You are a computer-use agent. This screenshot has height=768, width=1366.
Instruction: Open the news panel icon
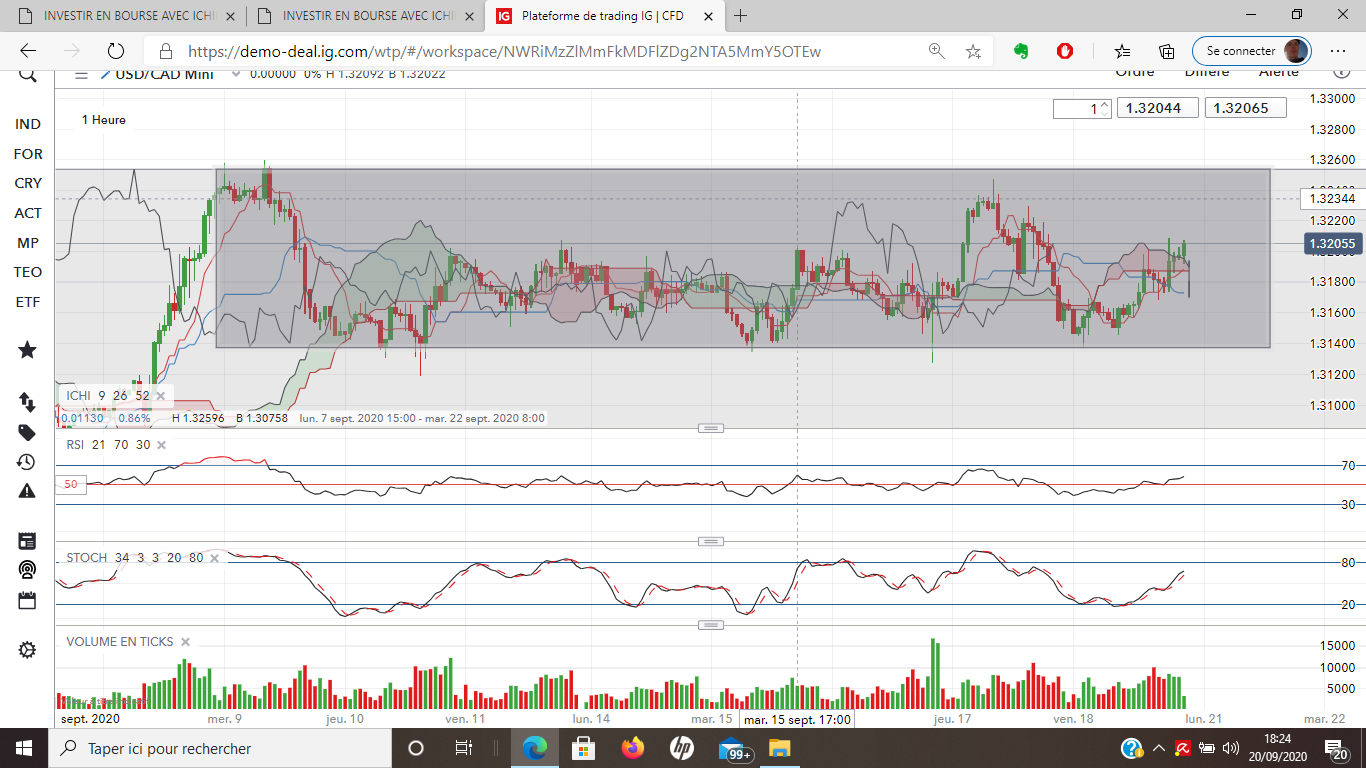click(27, 541)
